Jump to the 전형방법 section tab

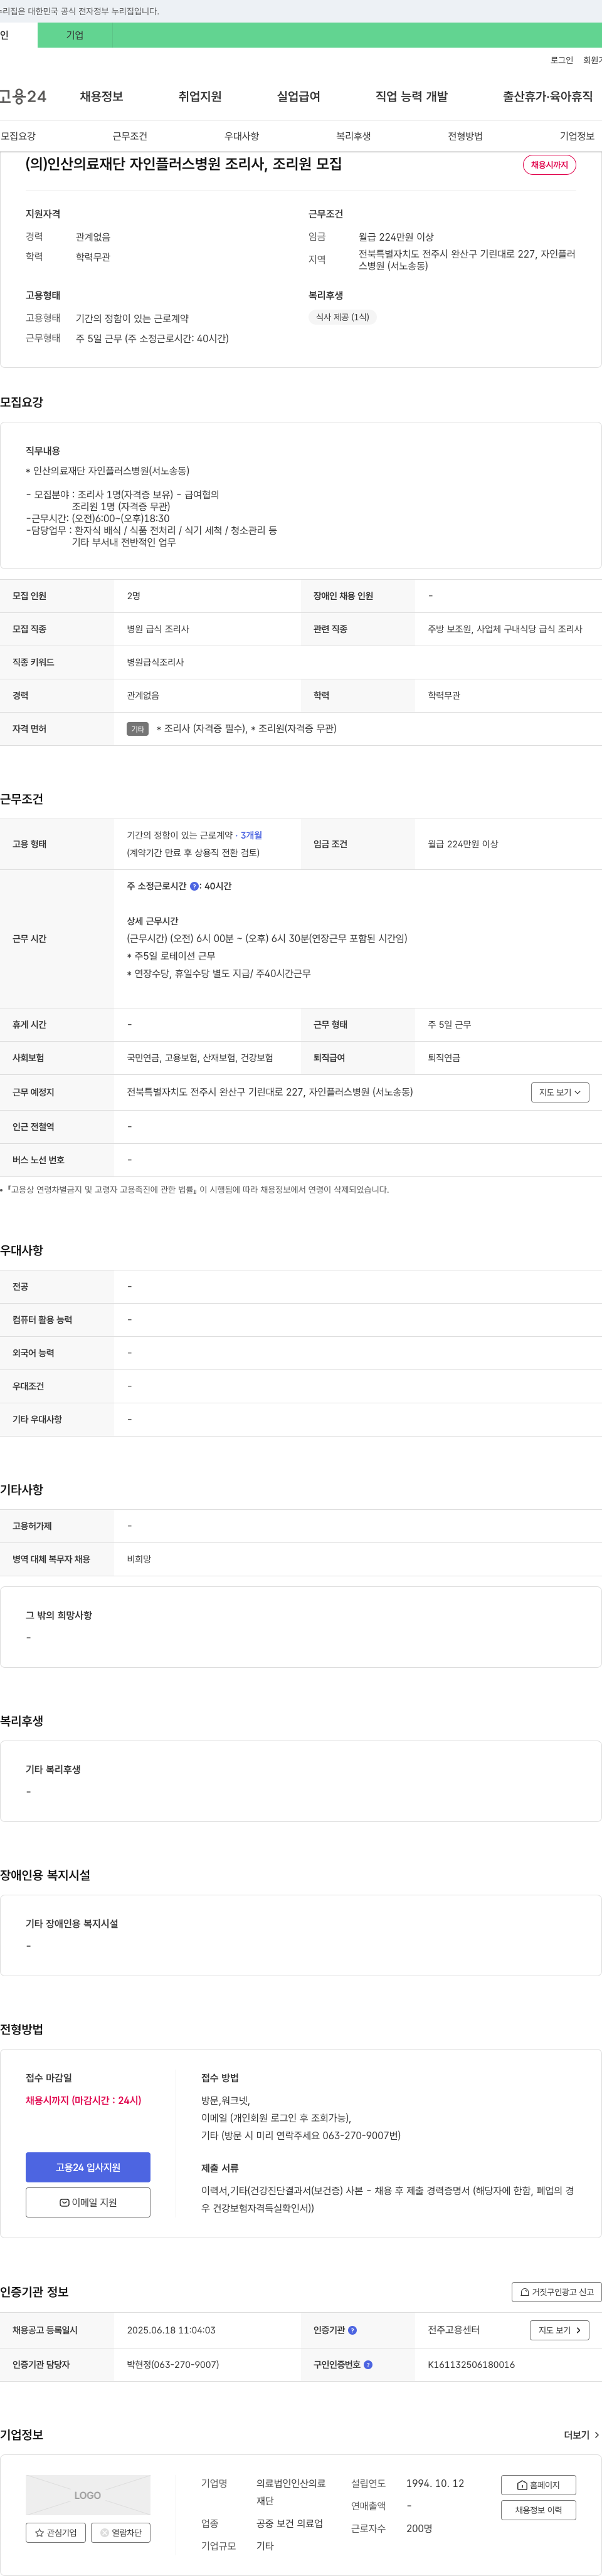[465, 136]
